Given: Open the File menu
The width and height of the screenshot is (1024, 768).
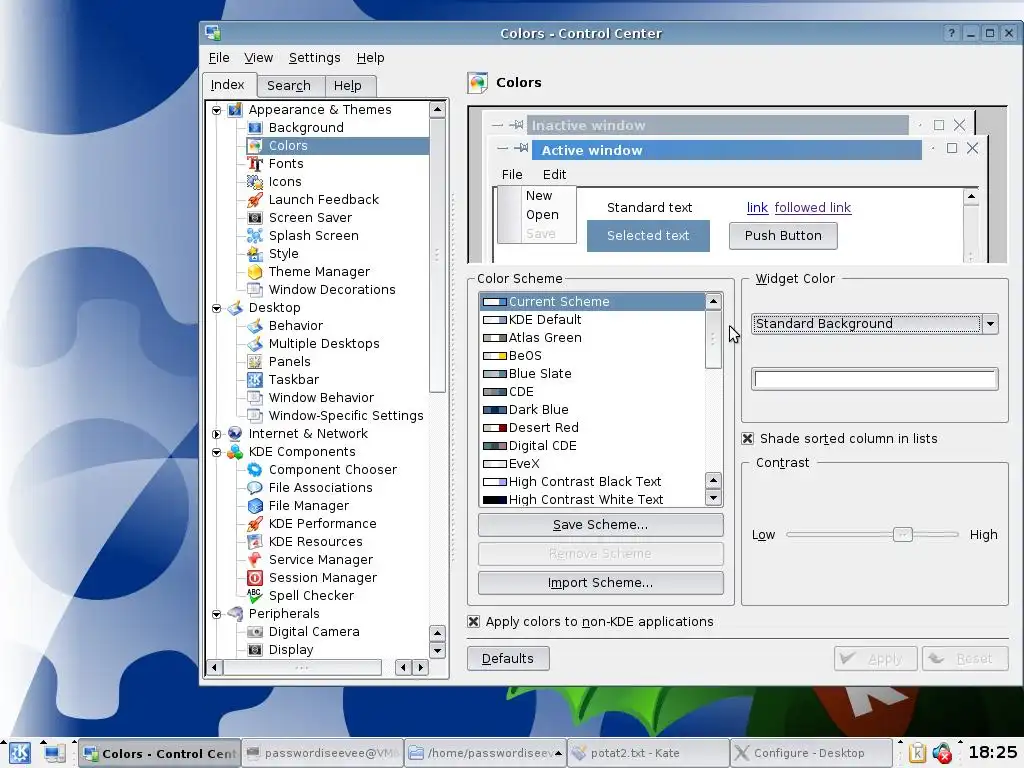Looking at the screenshot, I should [x=219, y=57].
